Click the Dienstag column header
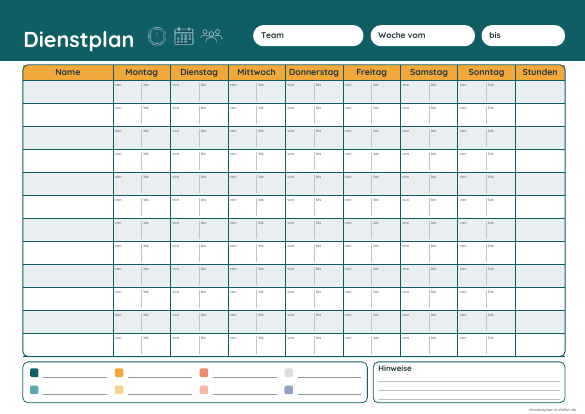 pyautogui.click(x=199, y=72)
